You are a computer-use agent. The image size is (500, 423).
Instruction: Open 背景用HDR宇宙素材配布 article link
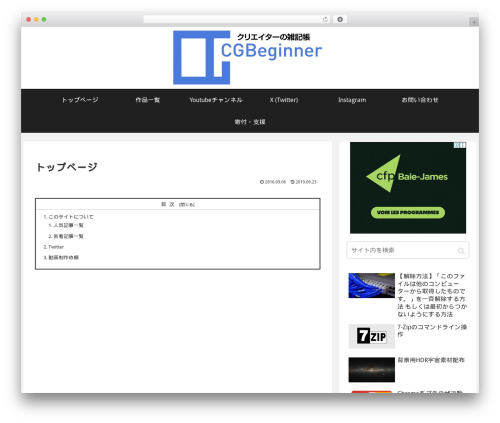pos(431,360)
